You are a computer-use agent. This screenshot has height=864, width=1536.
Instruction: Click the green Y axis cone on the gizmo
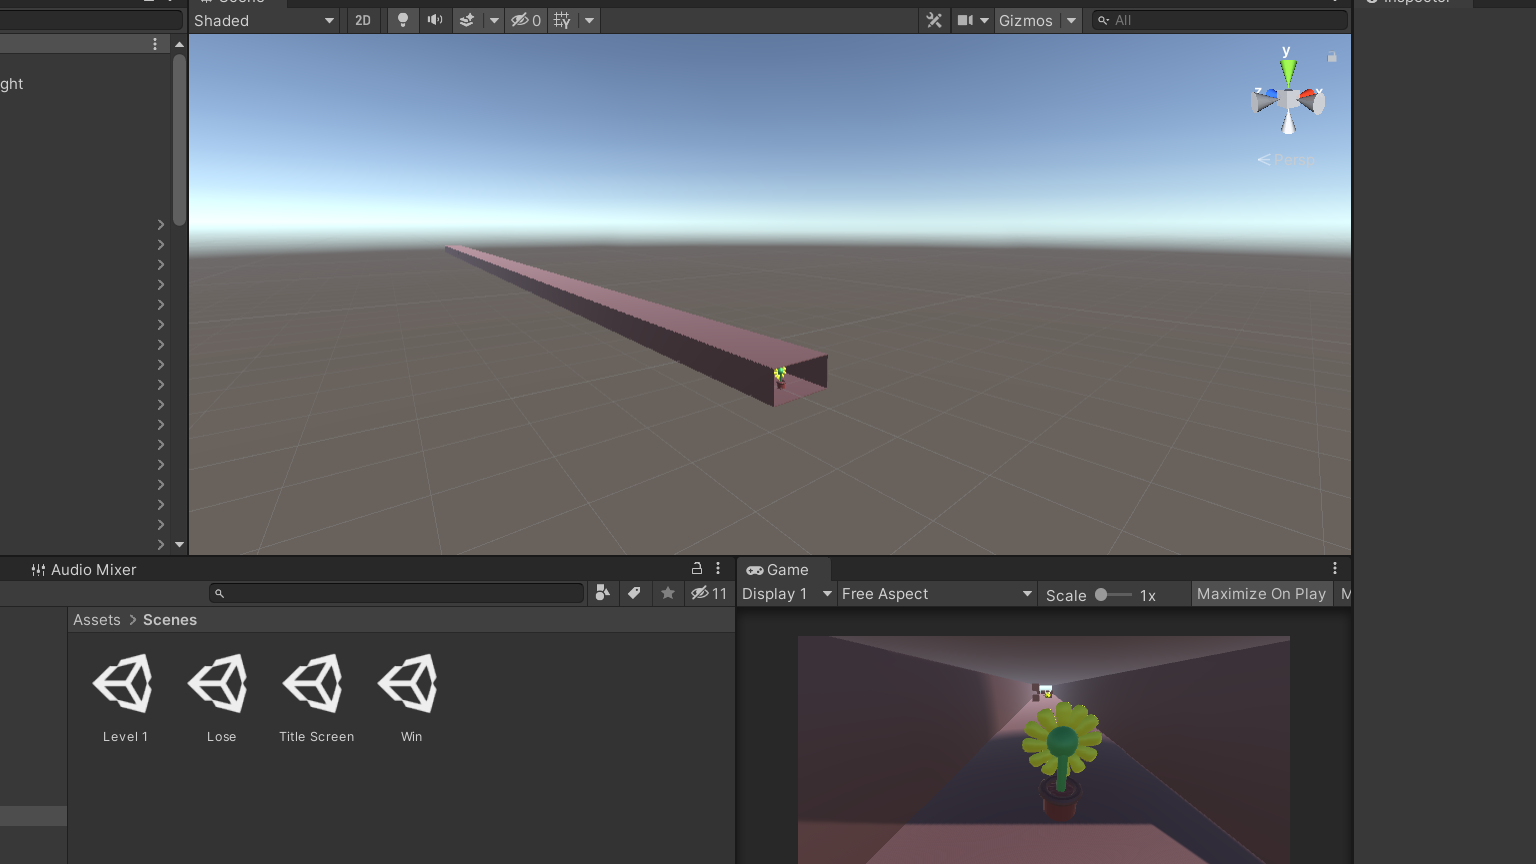(x=1288, y=71)
